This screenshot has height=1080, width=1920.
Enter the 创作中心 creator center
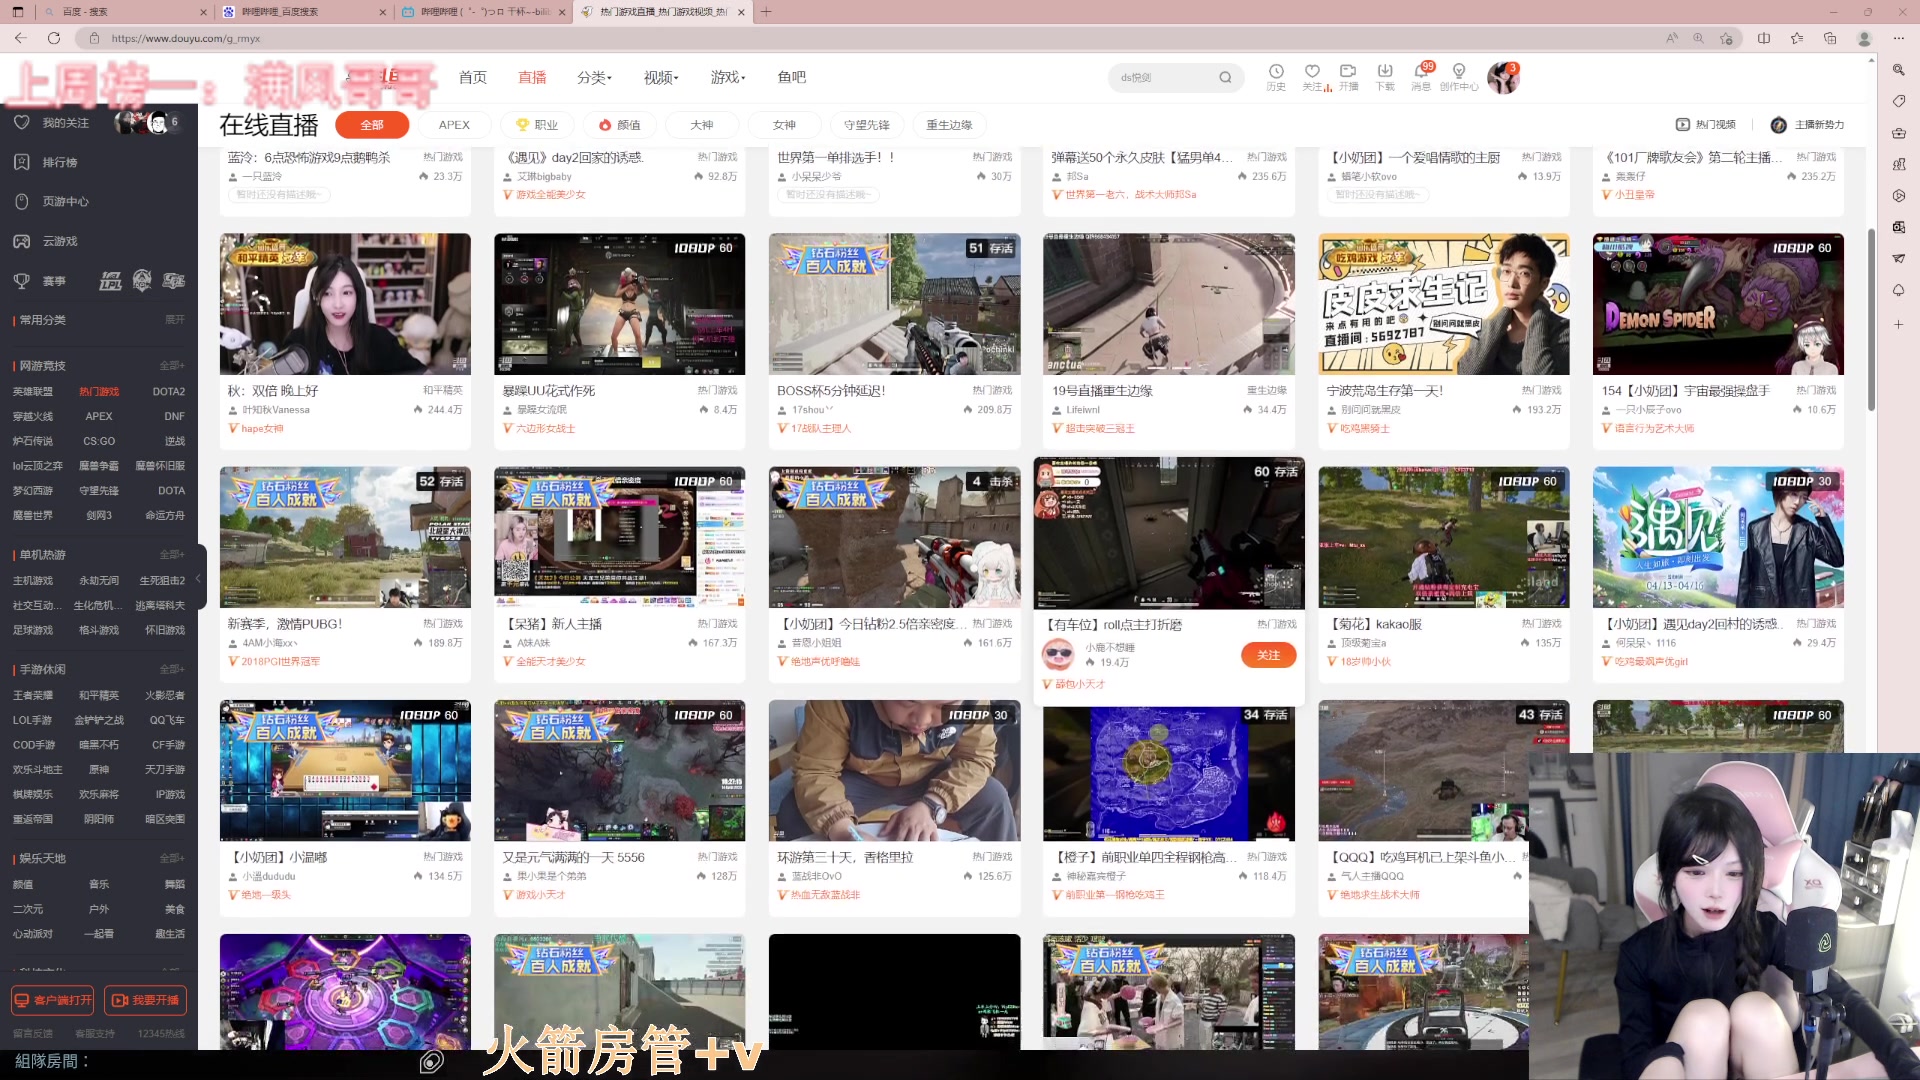click(x=1460, y=77)
